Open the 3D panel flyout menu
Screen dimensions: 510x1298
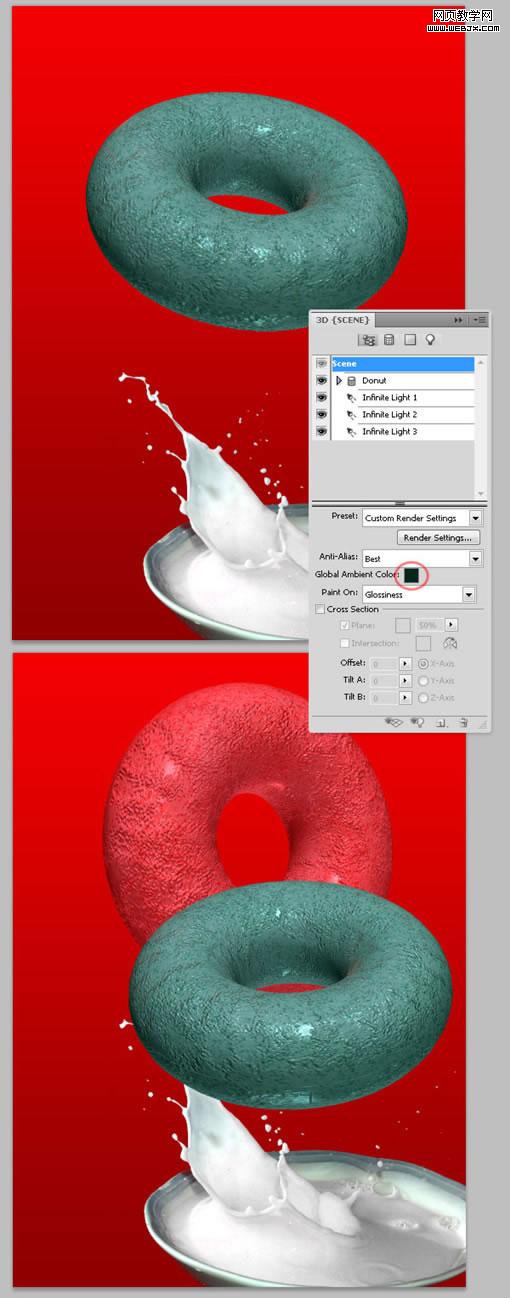click(480, 320)
